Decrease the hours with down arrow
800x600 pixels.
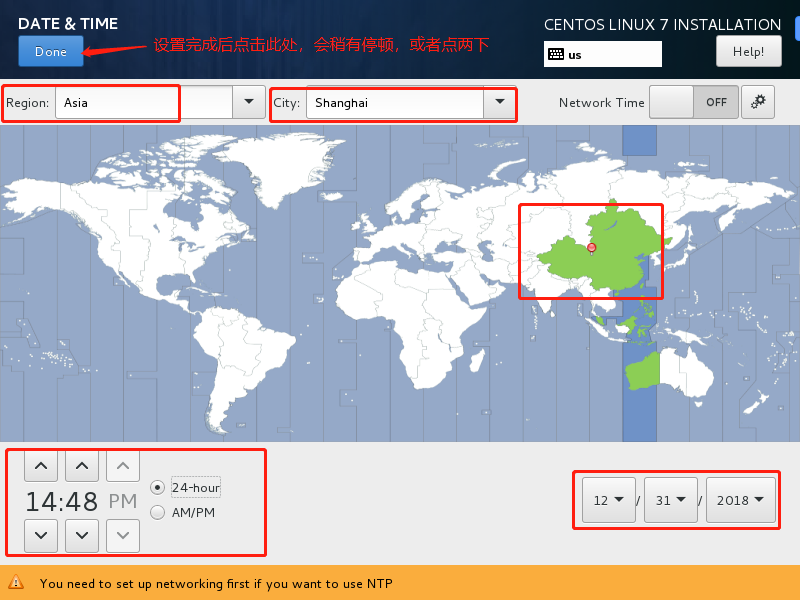41,535
